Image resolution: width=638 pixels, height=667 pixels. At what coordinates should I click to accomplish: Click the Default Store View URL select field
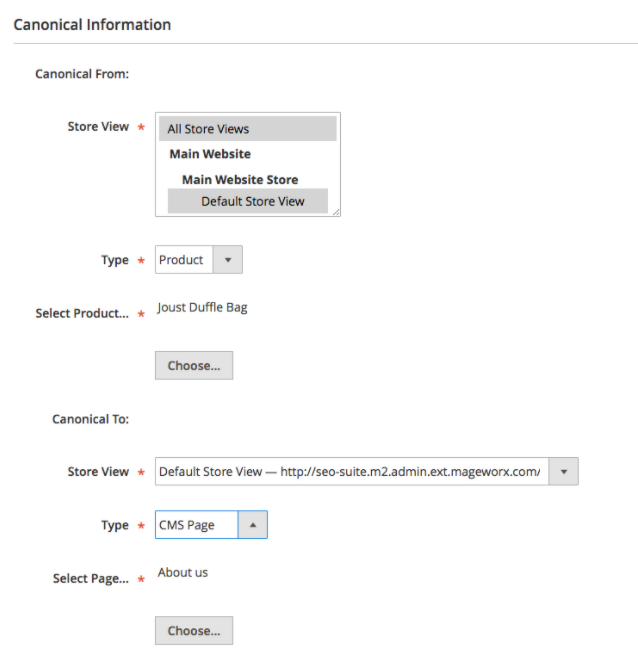pos(350,472)
